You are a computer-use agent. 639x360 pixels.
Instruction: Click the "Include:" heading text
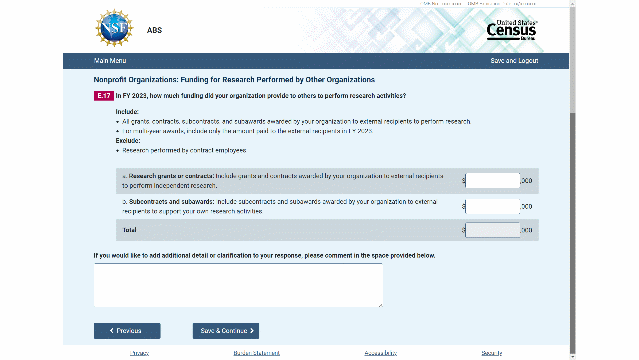point(127,112)
